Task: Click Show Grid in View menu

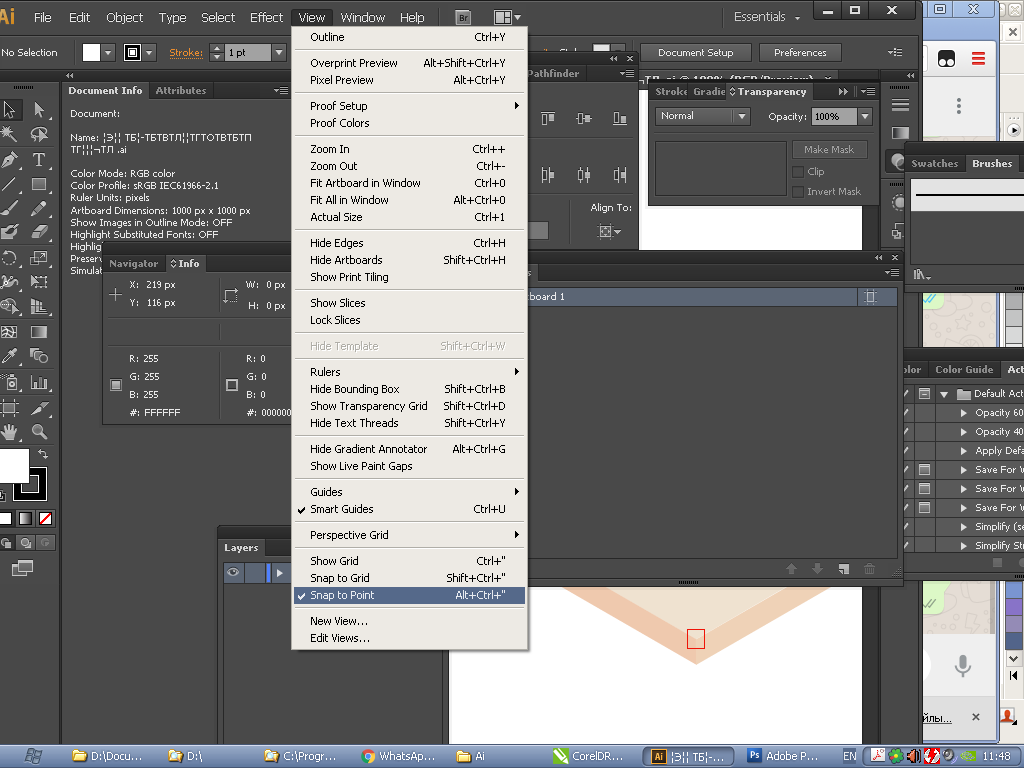Action: [334, 561]
